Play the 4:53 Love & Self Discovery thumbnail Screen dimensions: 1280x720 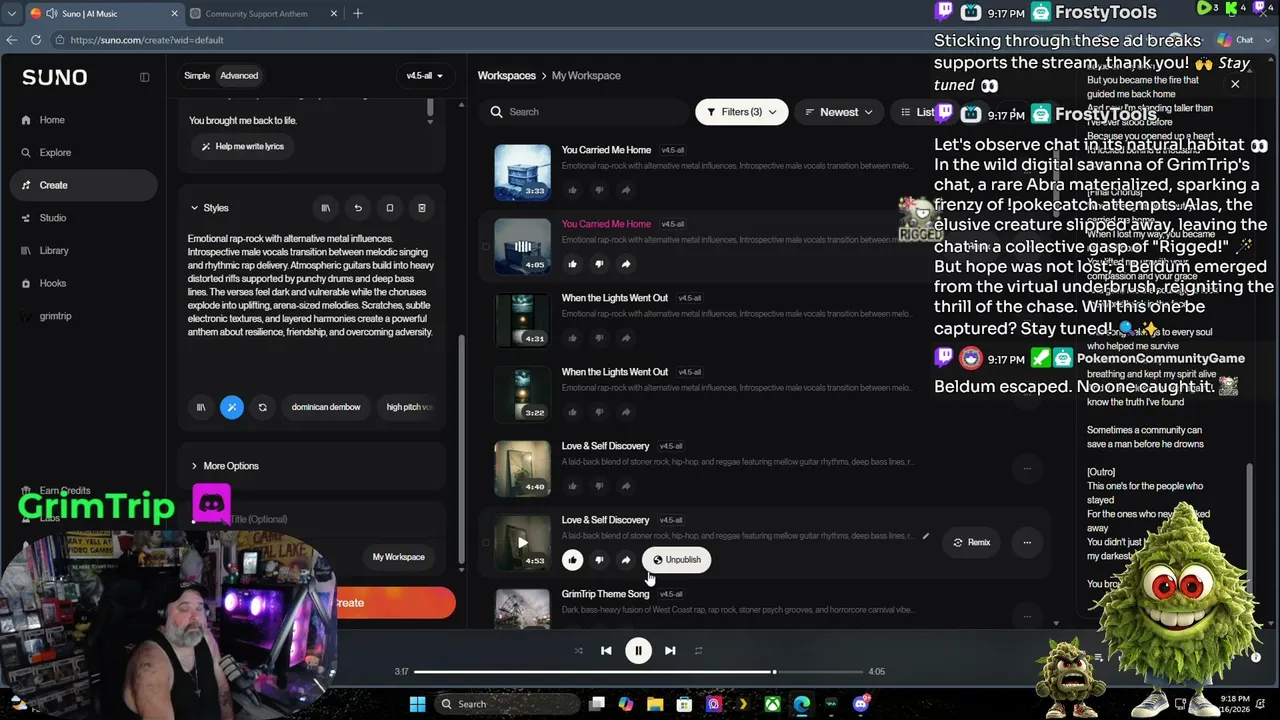(522, 543)
